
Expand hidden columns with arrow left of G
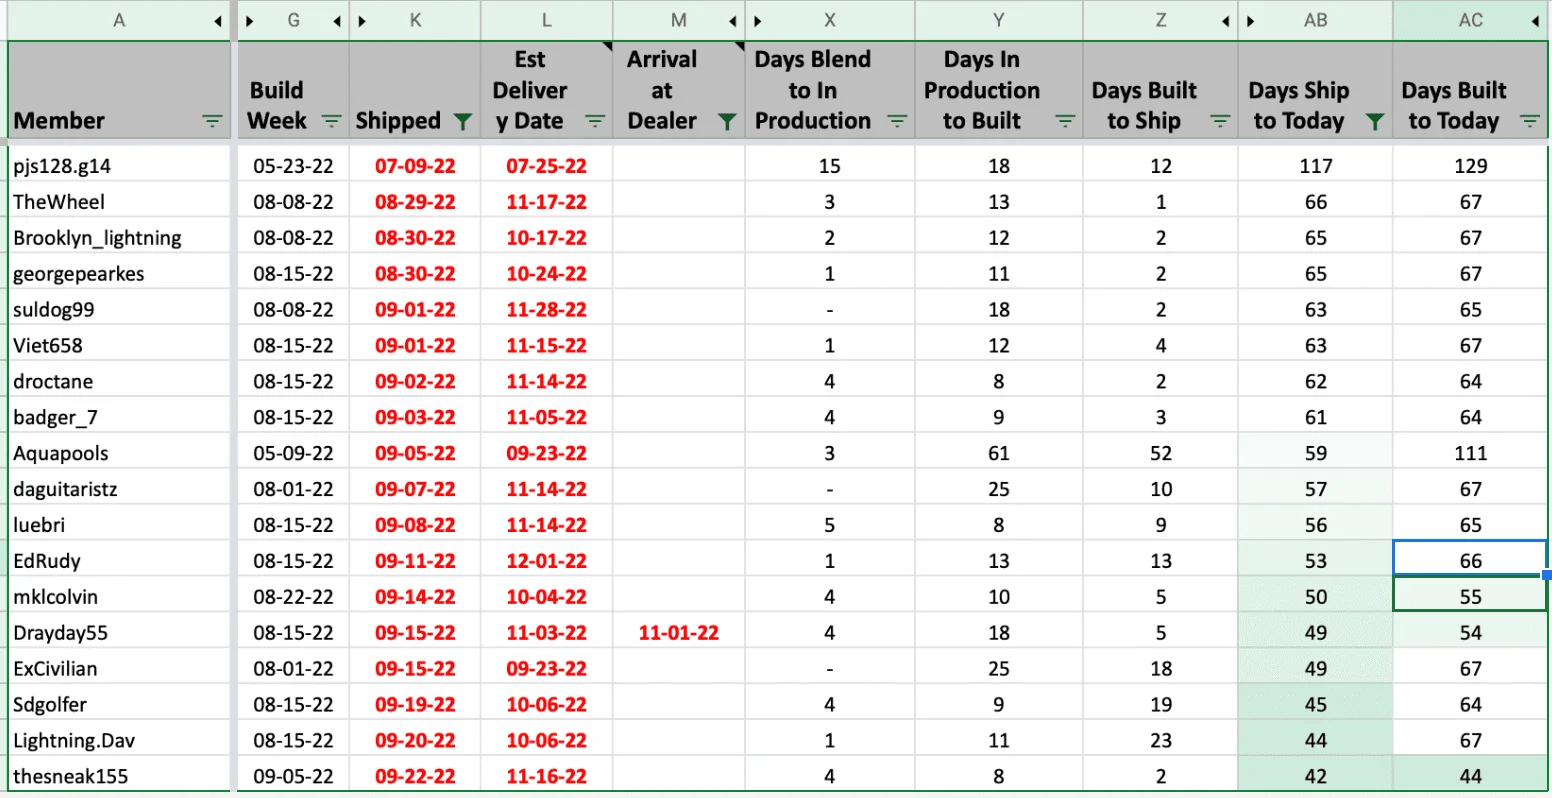pos(250,21)
